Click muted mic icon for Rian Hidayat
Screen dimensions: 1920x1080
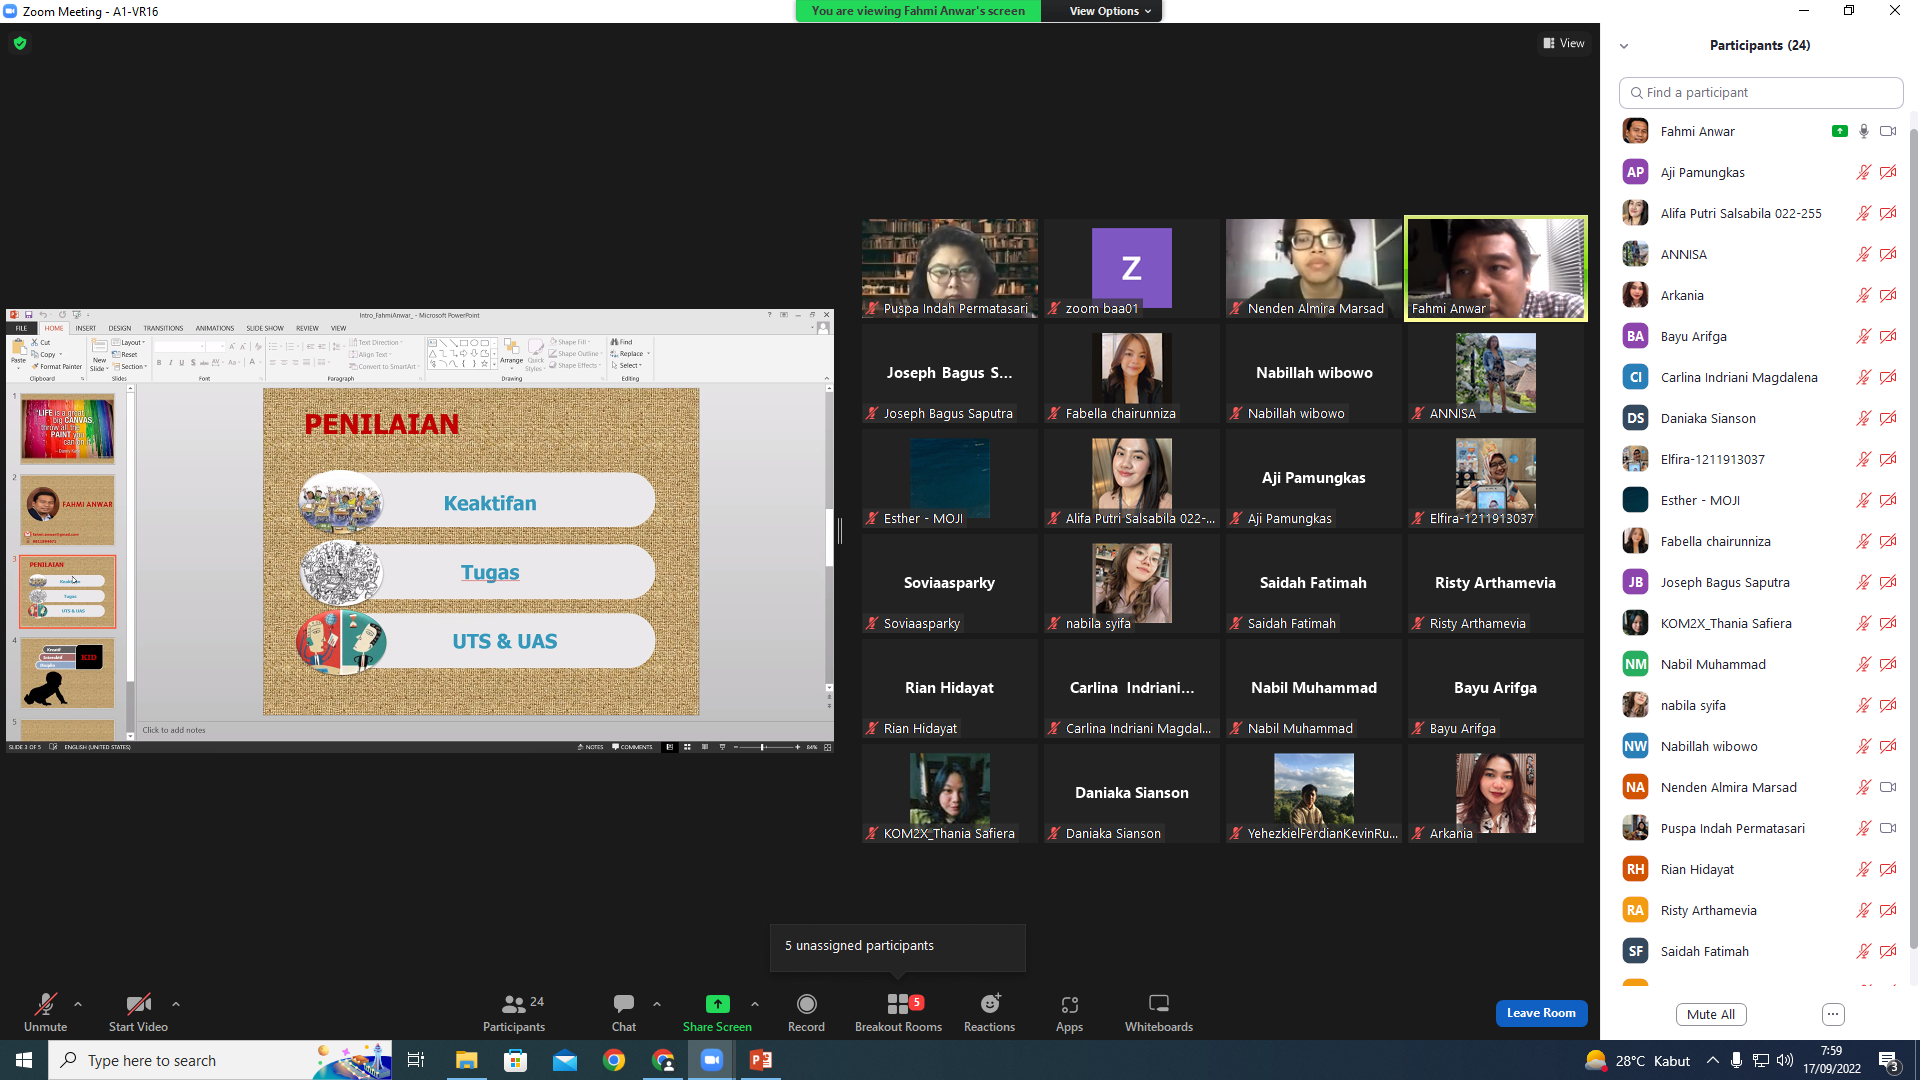(x=1864, y=869)
